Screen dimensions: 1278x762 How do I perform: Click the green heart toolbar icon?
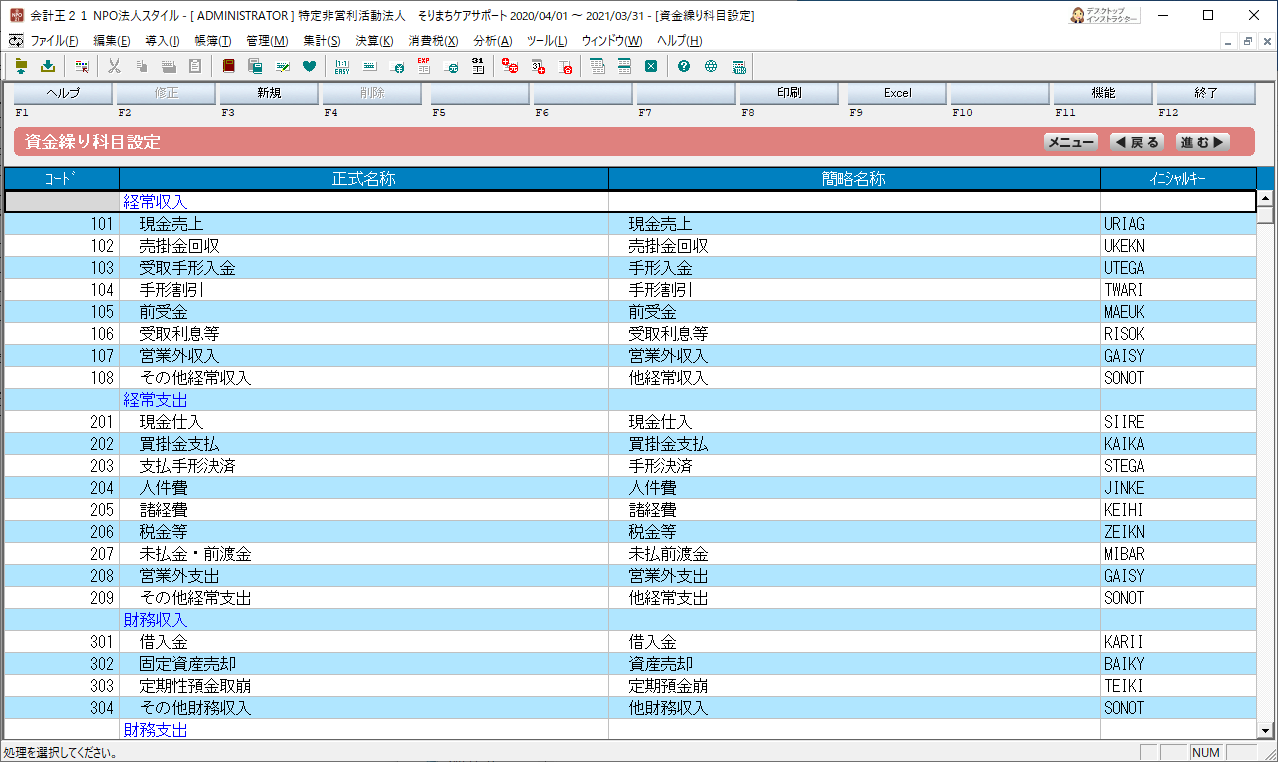310,67
